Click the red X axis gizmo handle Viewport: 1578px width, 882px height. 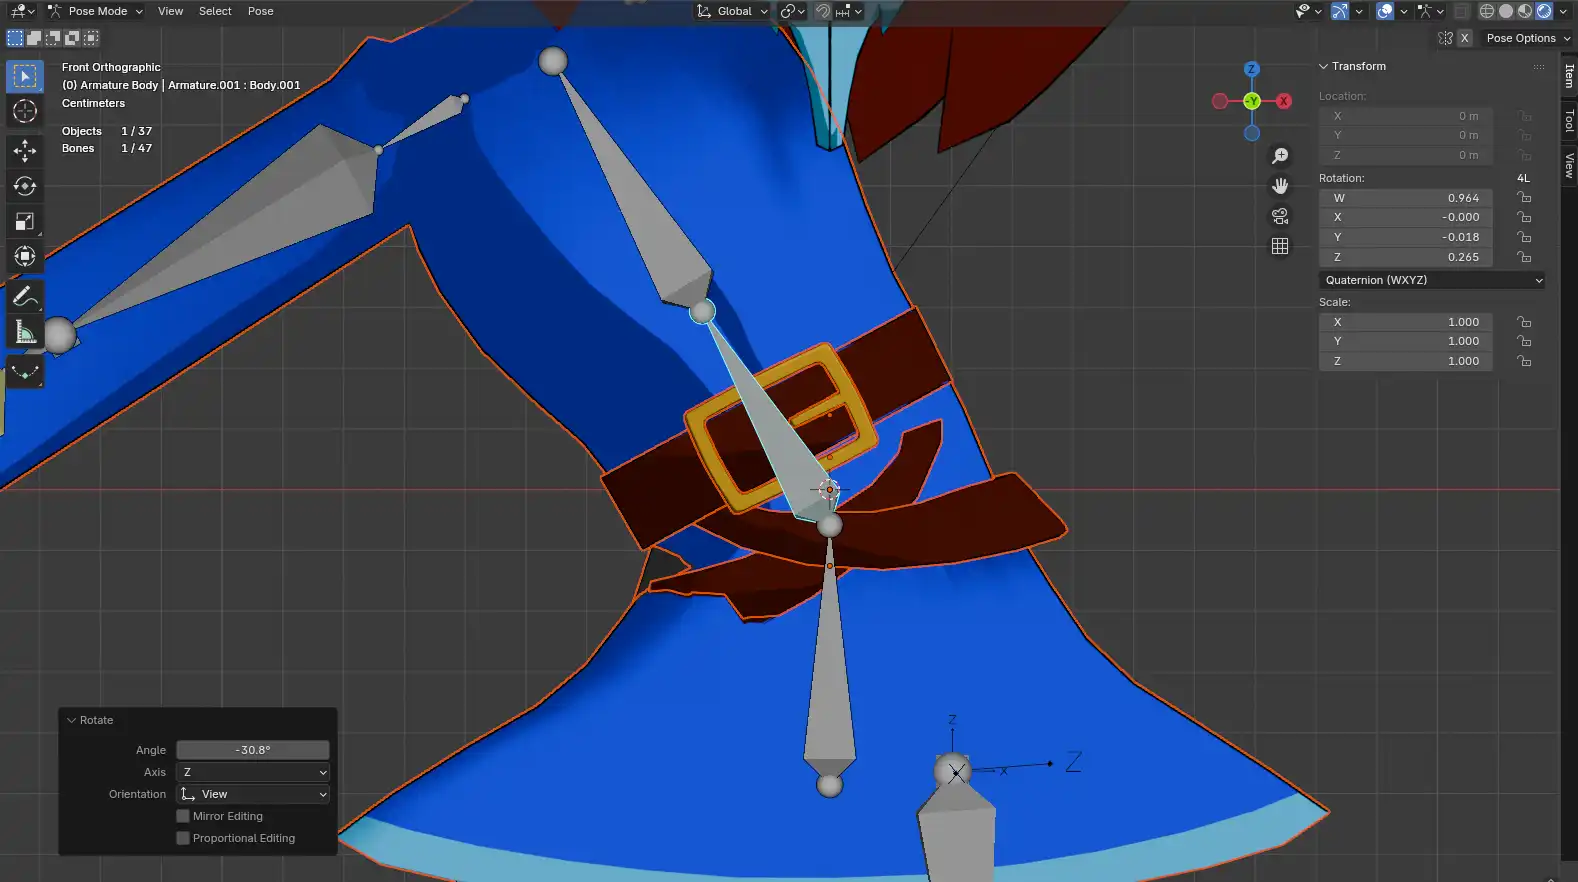pos(1284,101)
